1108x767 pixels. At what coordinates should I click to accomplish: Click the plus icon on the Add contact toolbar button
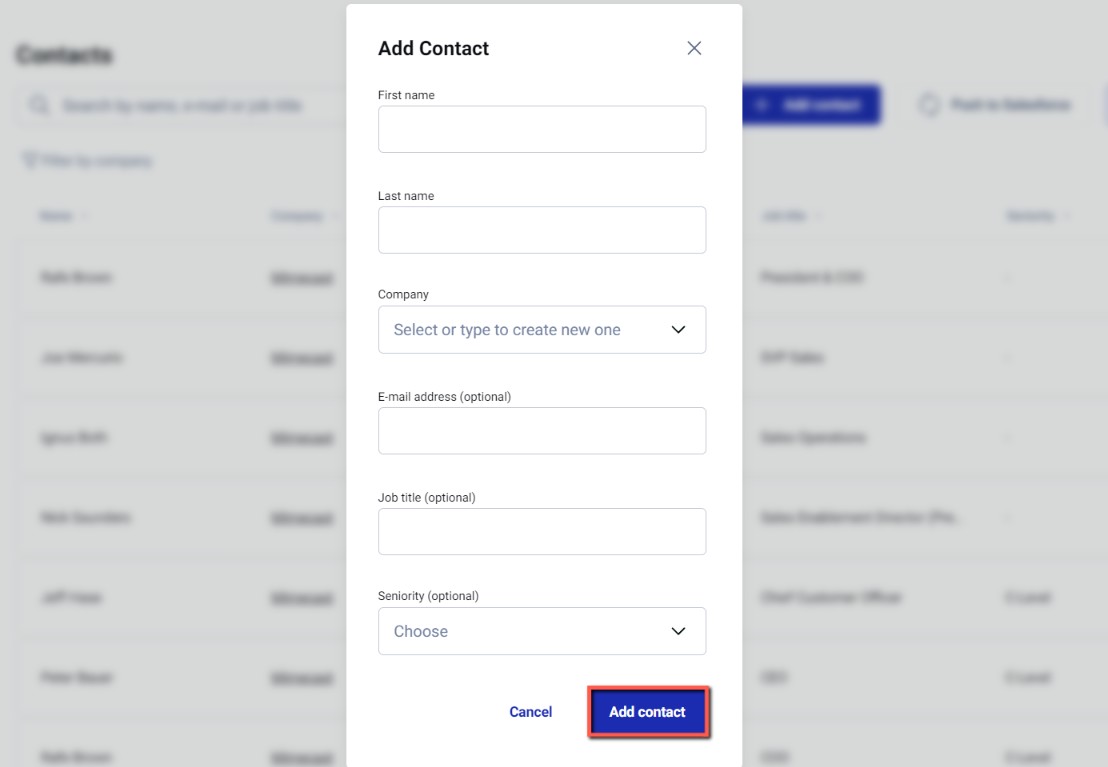[x=760, y=104]
